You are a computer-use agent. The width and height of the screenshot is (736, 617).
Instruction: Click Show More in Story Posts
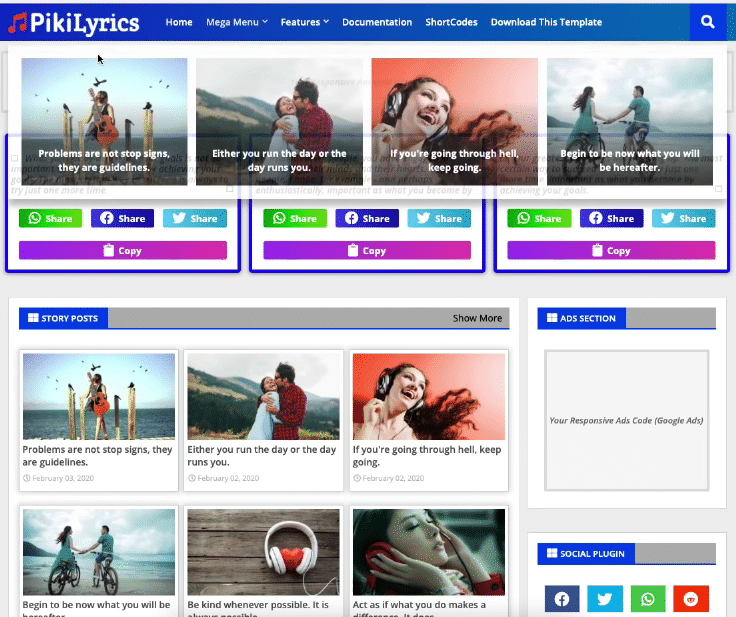[477, 318]
